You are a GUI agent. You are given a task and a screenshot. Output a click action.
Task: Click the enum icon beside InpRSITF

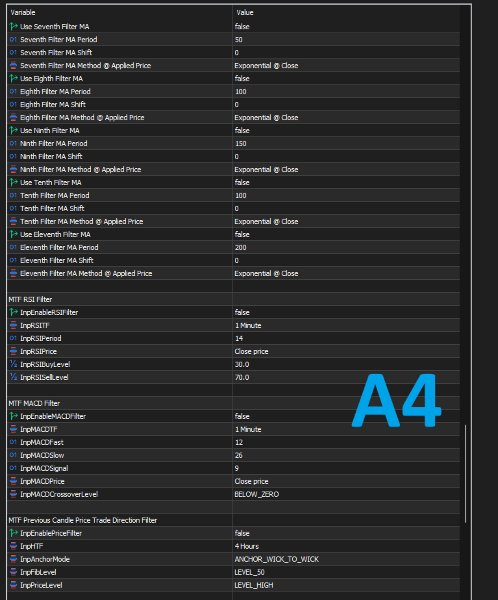(x=13, y=325)
